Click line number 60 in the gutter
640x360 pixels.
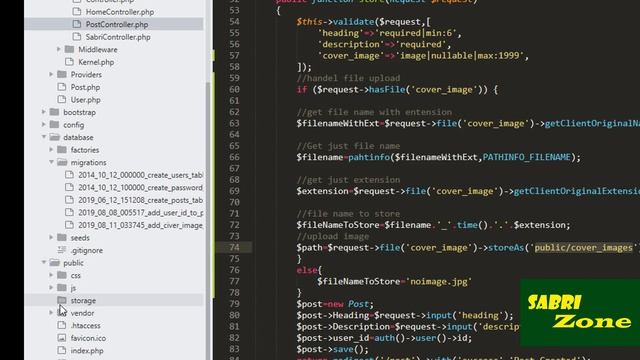(x=234, y=89)
